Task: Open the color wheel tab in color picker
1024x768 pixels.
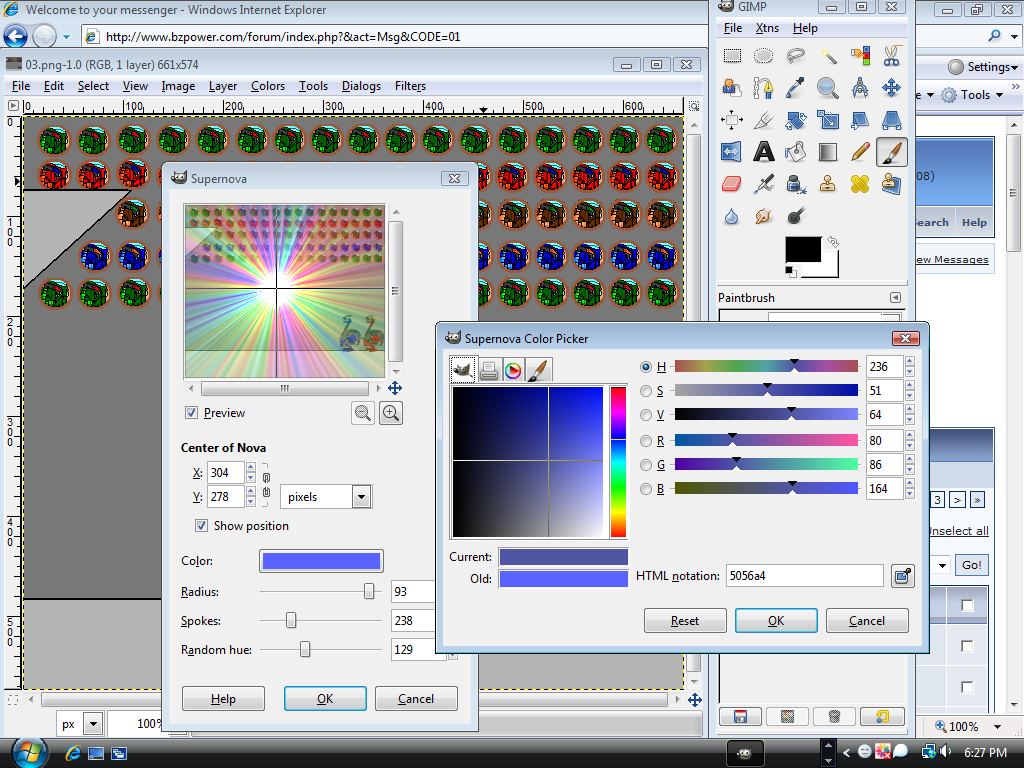Action: tap(513, 368)
